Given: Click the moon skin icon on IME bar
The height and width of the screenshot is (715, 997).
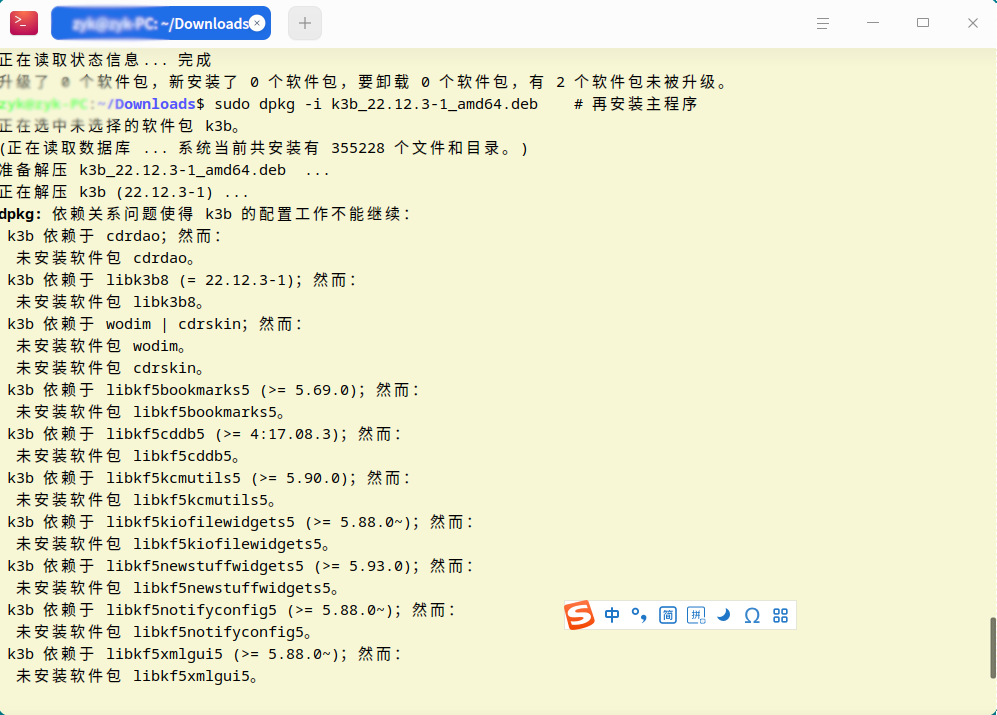Looking at the screenshot, I should [724, 615].
